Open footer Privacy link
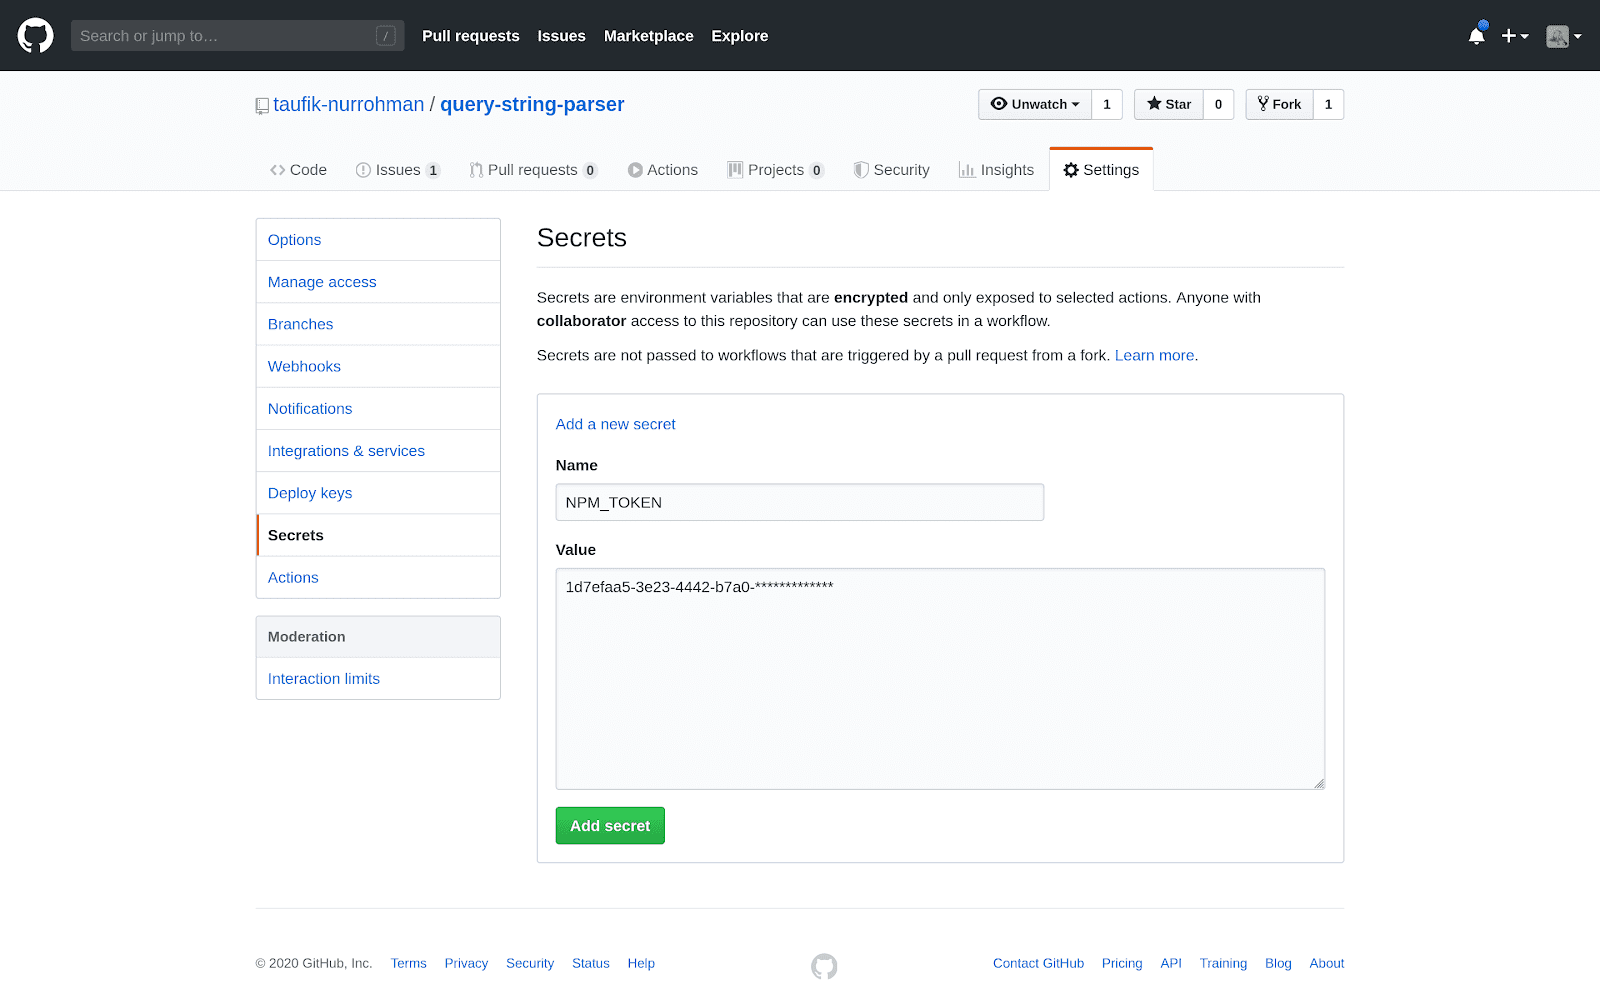The width and height of the screenshot is (1600, 1000). [466, 964]
